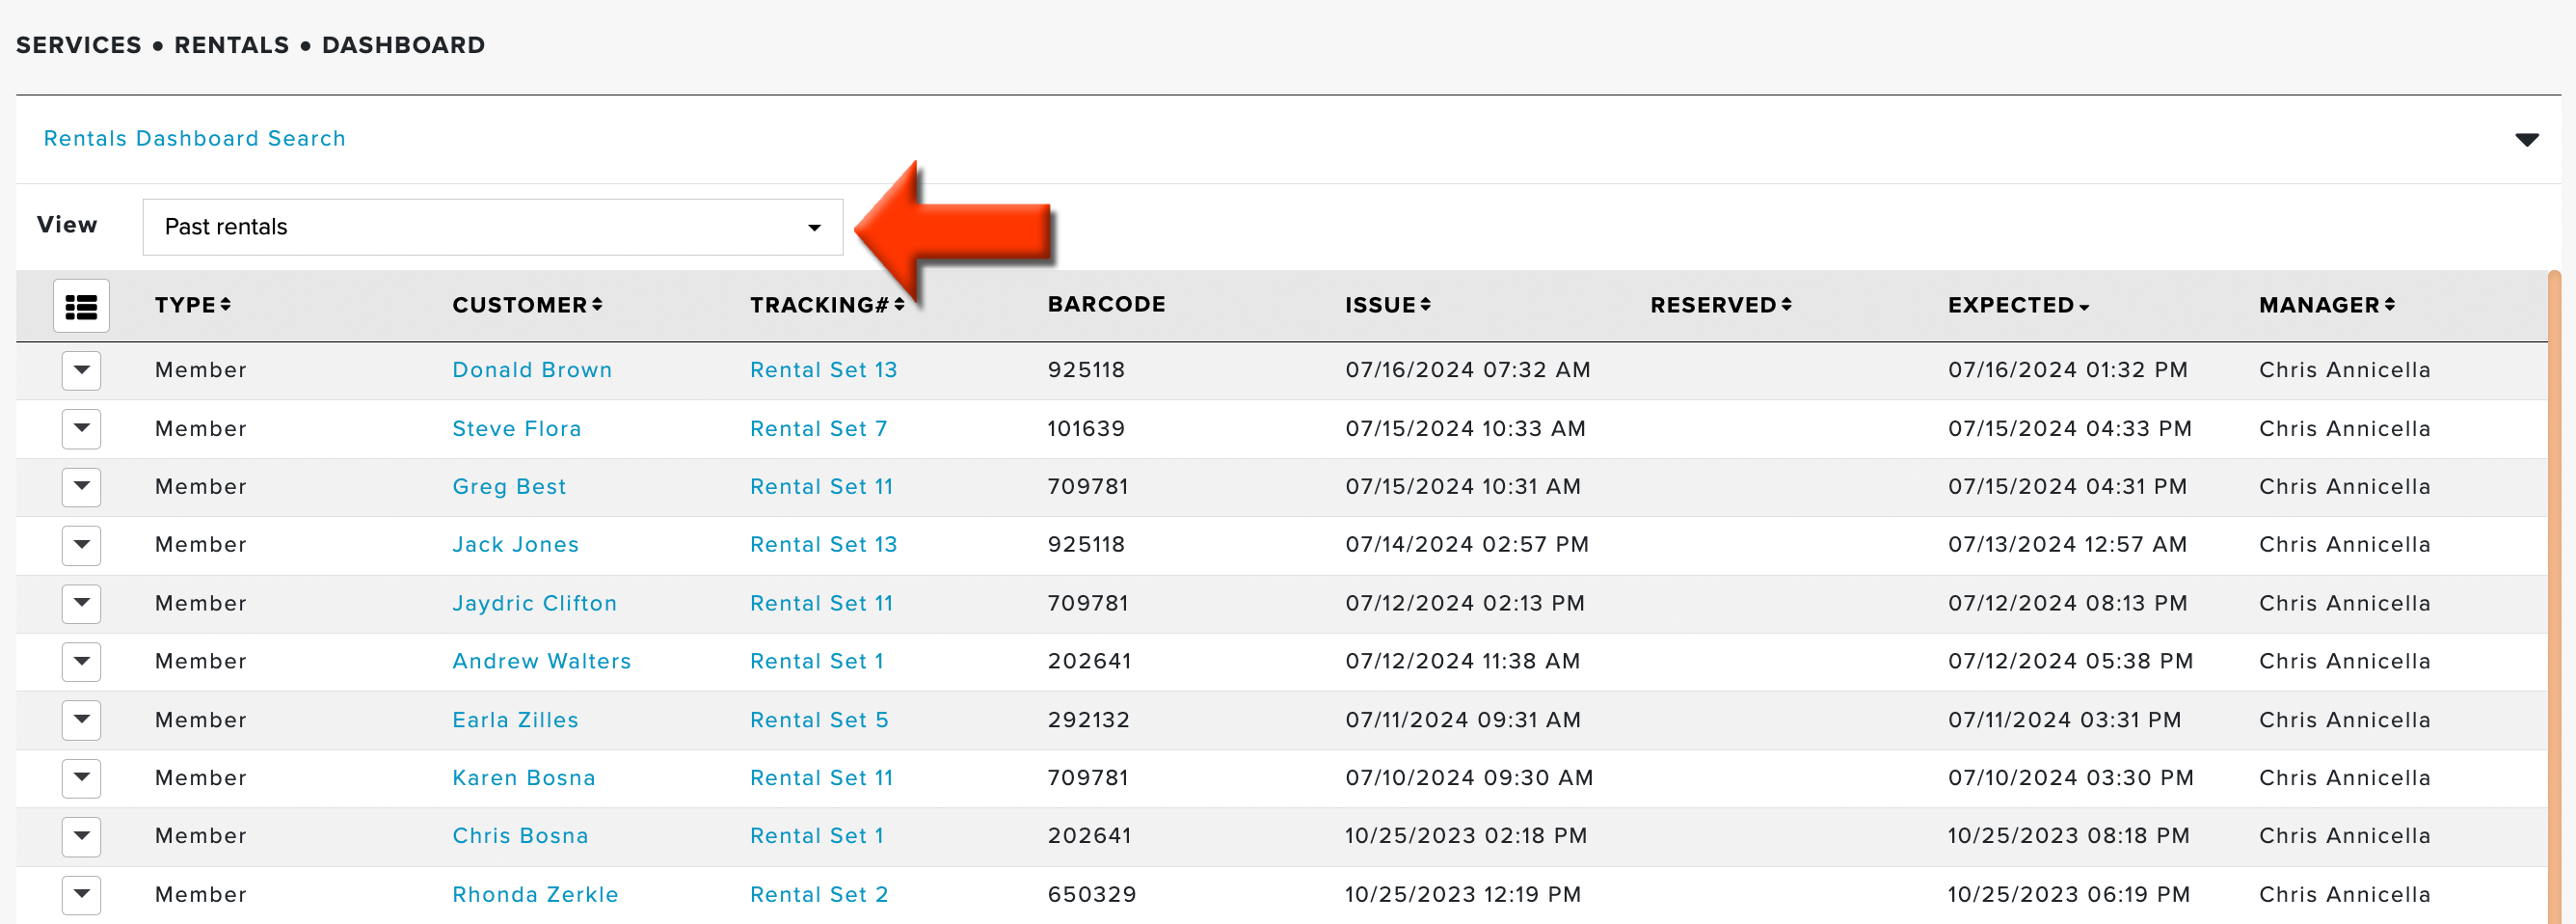Open Rental Set 11 for Greg Best
Image resolution: width=2576 pixels, height=924 pixels.
tap(821, 487)
